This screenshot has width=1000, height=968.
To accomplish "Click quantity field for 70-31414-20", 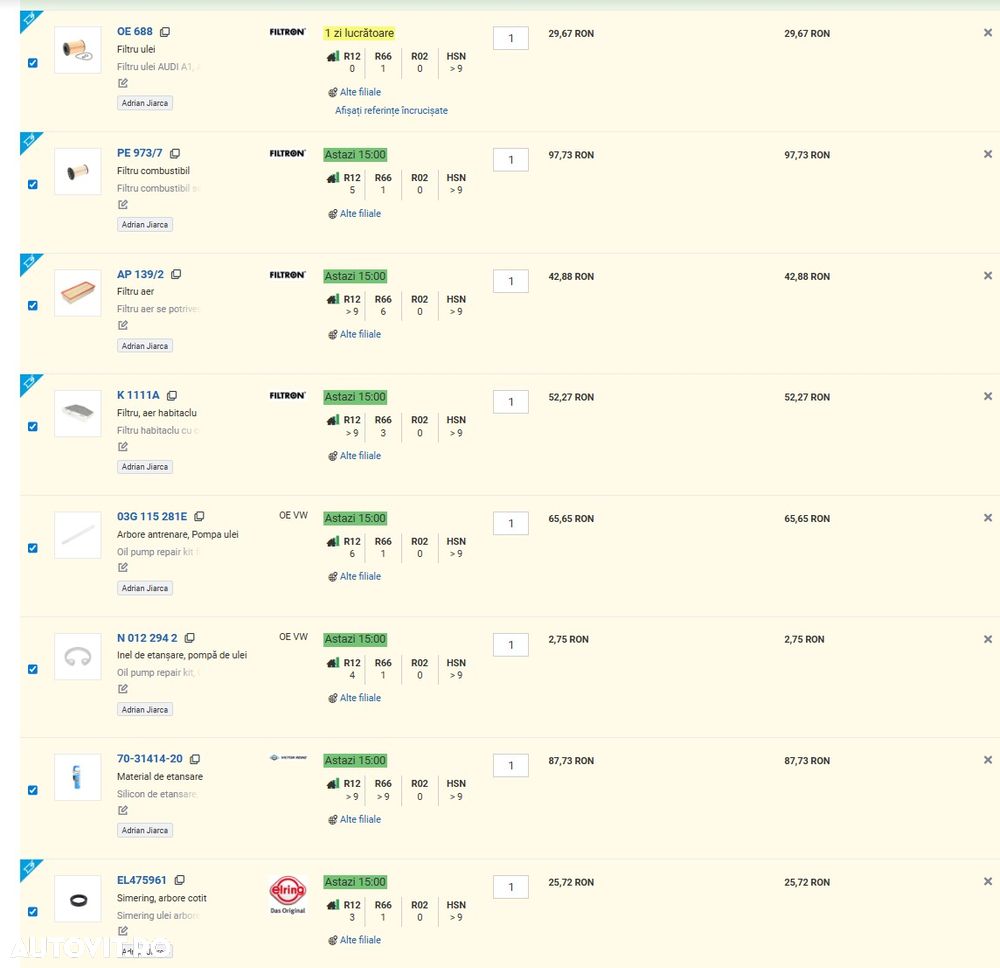I will click(511, 766).
